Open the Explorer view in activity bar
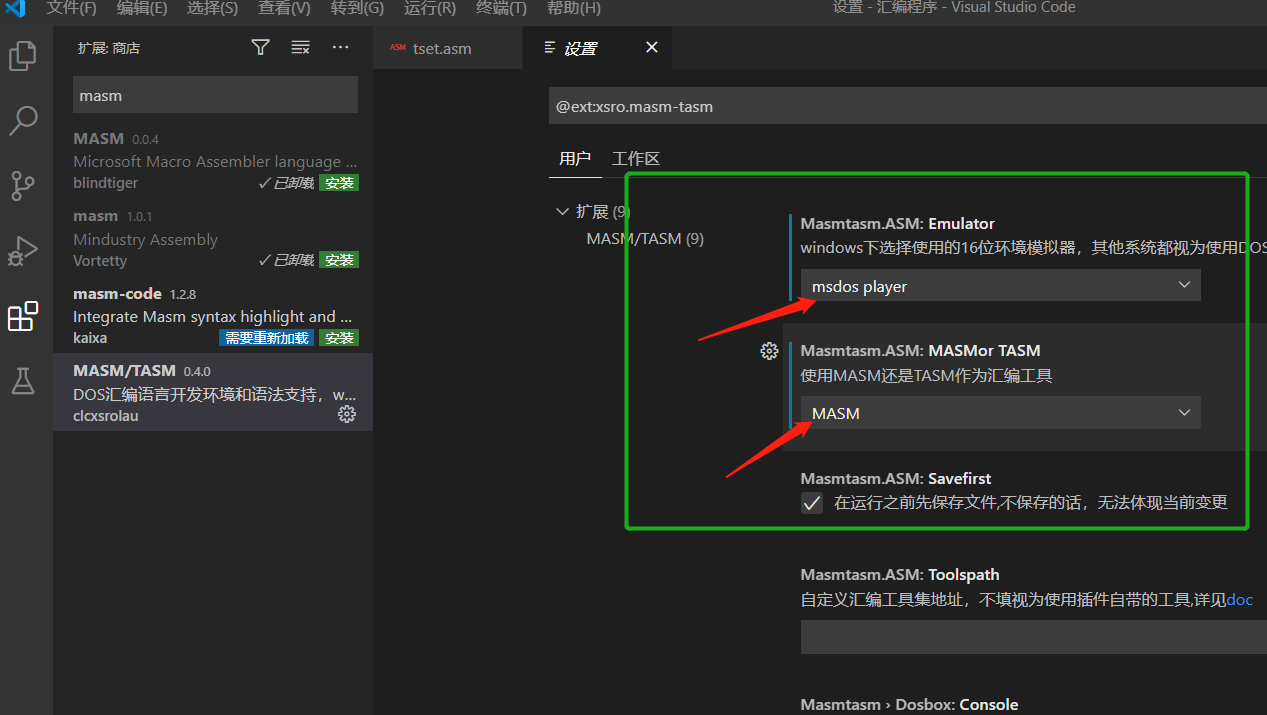1267x715 pixels. click(x=22, y=56)
